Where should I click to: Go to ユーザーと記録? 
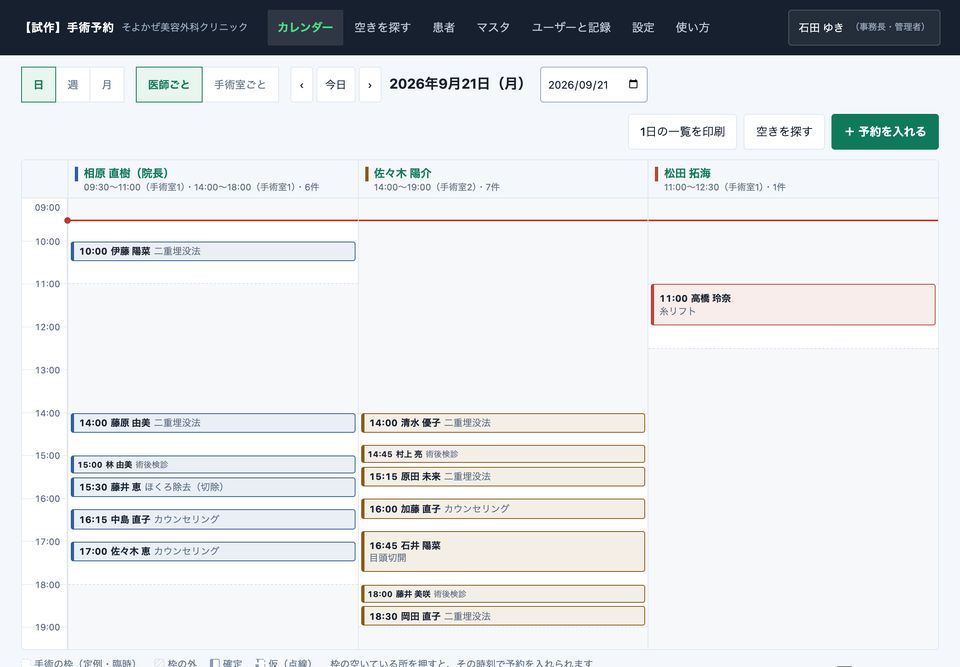click(x=571, y=28)
